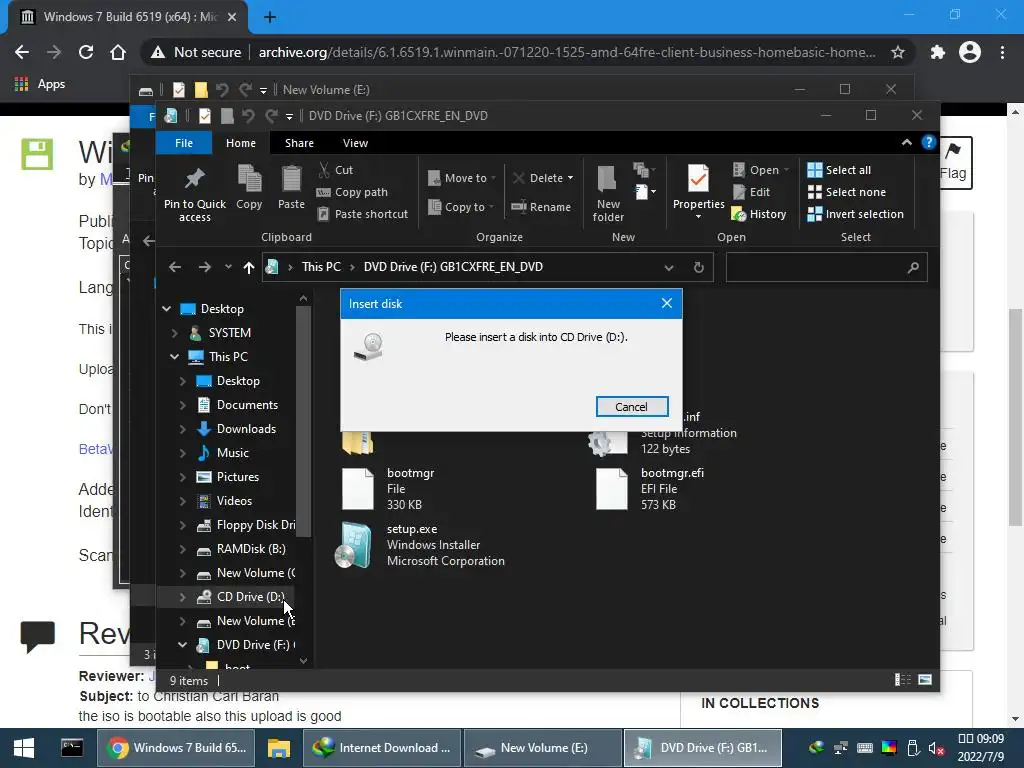This screenshot has width=1024, height=768.
Task: Open recent locations dropdown arrow
Action: point(228,267)
